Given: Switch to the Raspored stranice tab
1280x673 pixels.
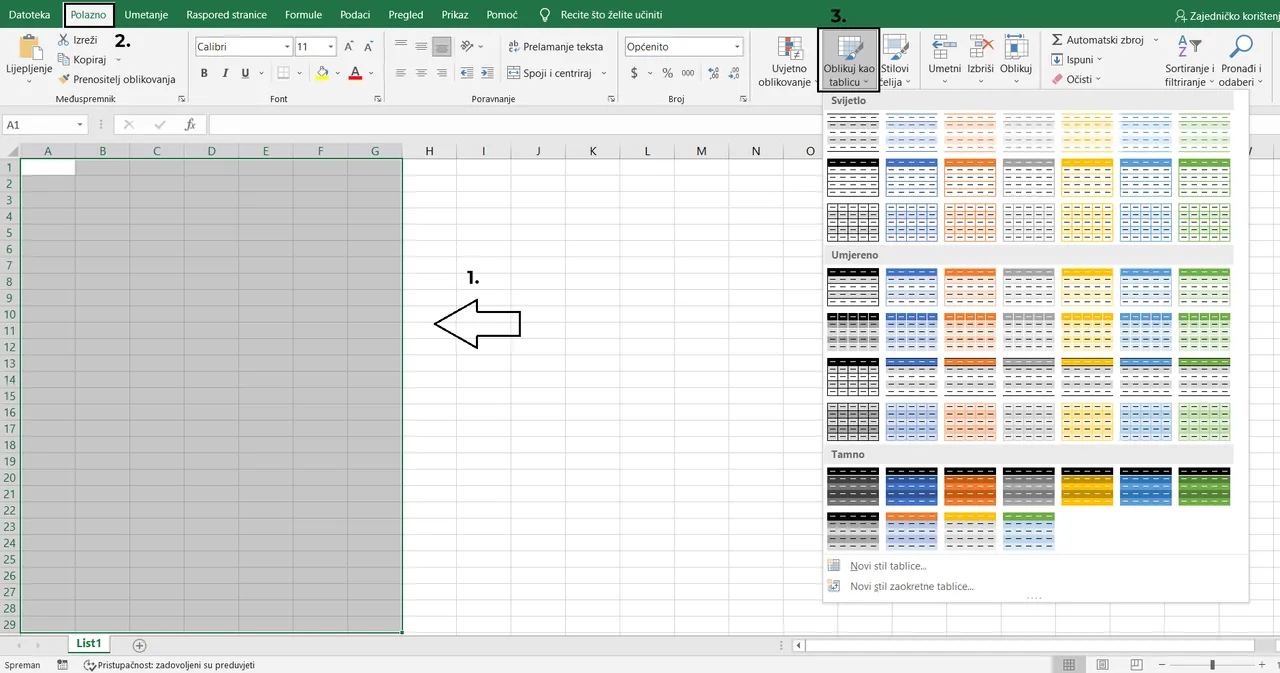Looking at the screenshot, I should pyautogui.click(x=226, y=15).
